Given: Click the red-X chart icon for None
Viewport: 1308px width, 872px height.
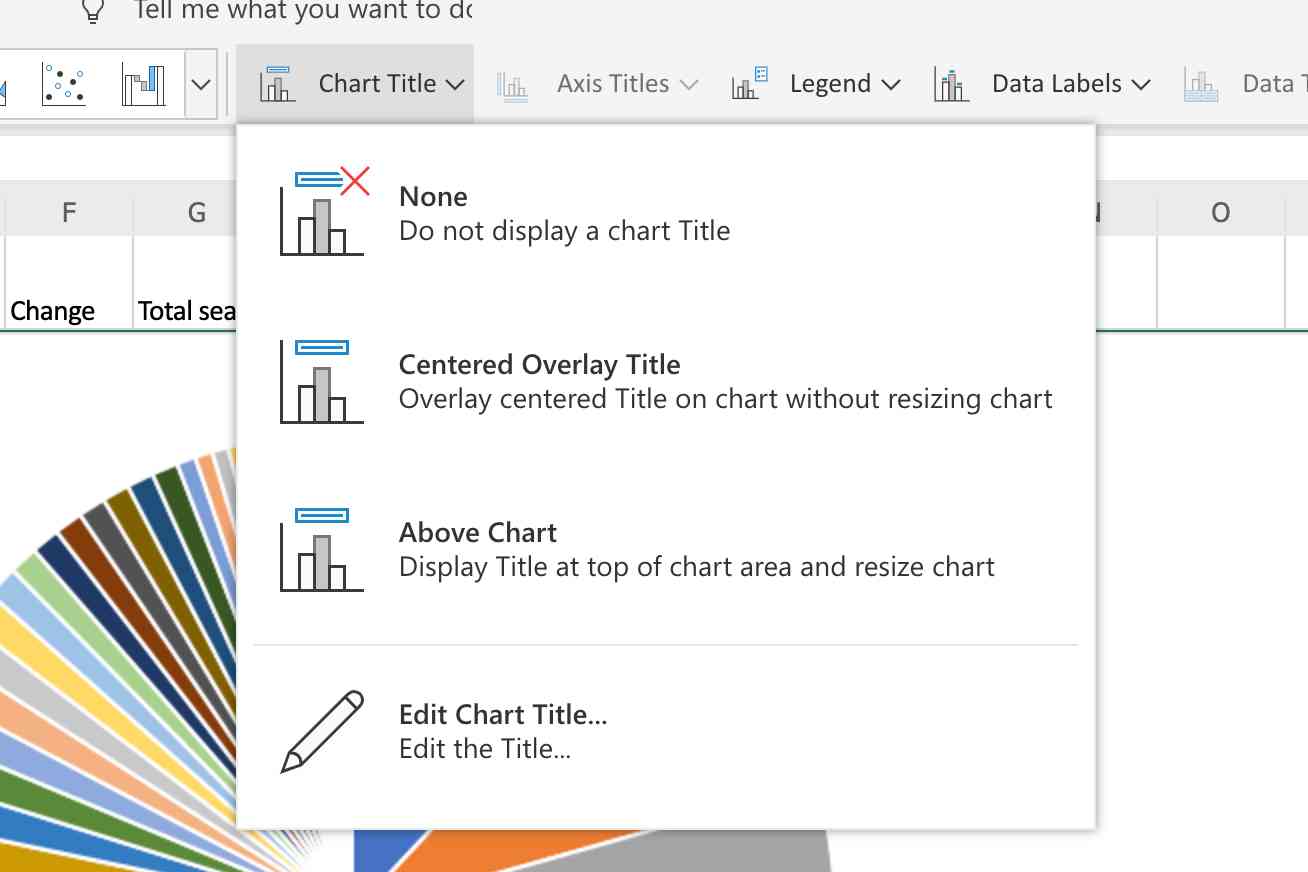Looking at the screenshot, I should (321, 210).
